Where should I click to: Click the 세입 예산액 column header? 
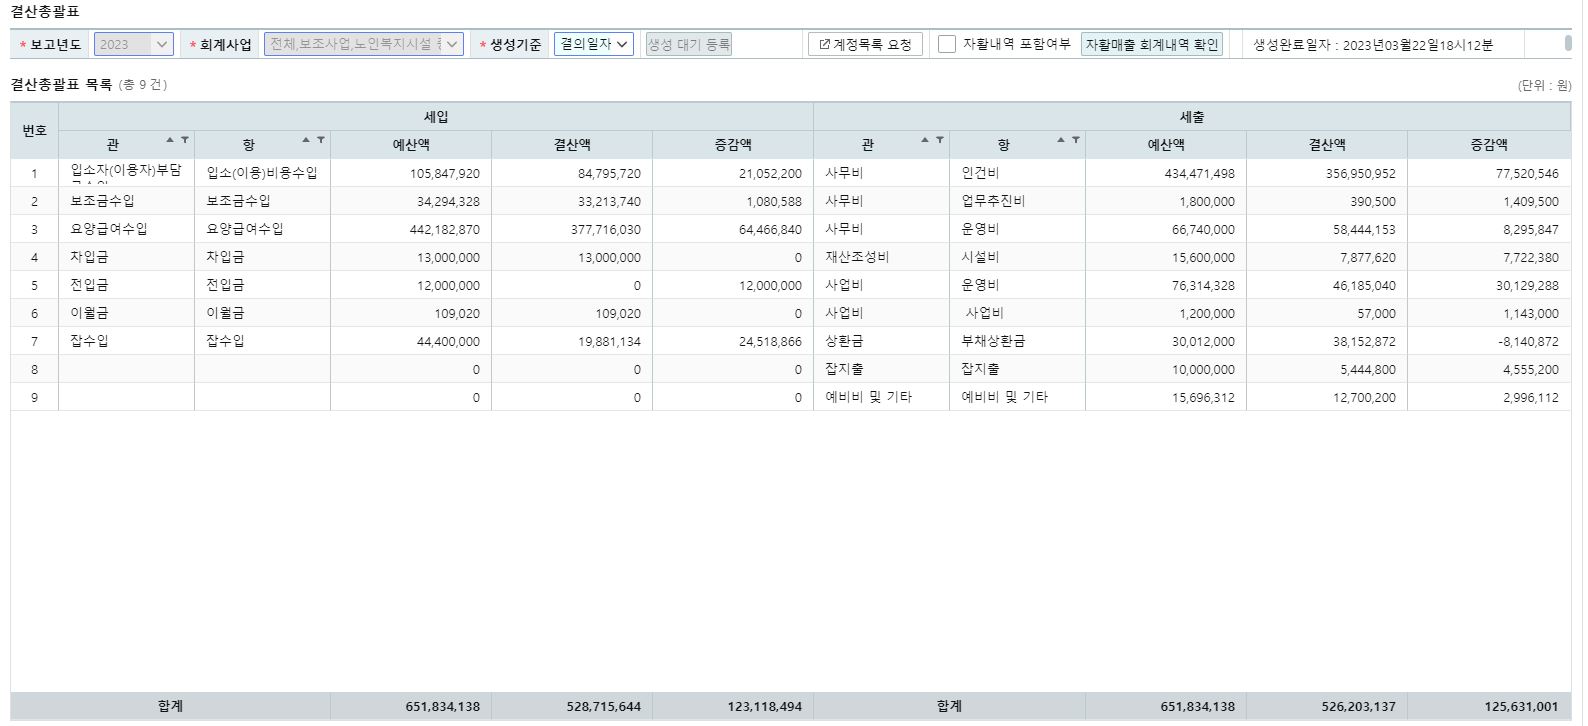tap(411, 145)
